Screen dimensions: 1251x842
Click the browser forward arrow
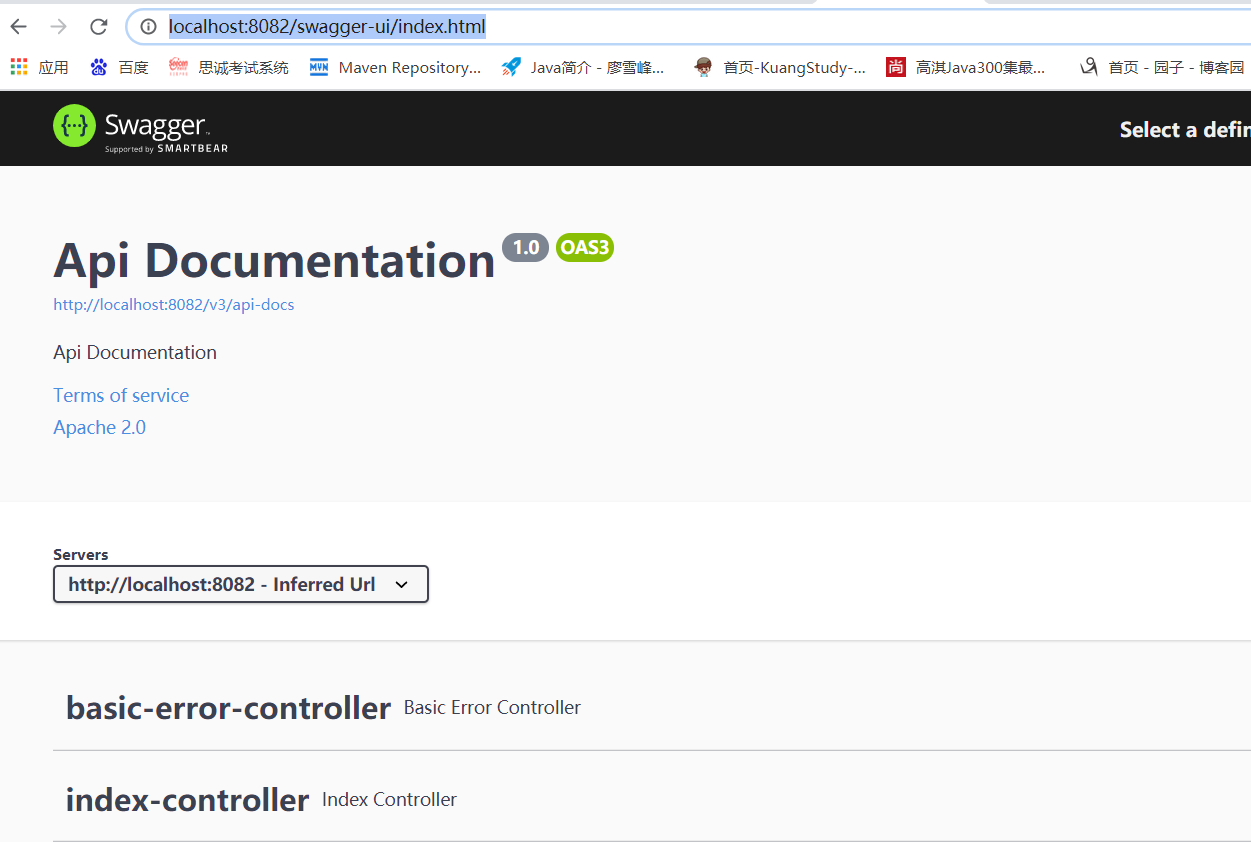(58, 27)
